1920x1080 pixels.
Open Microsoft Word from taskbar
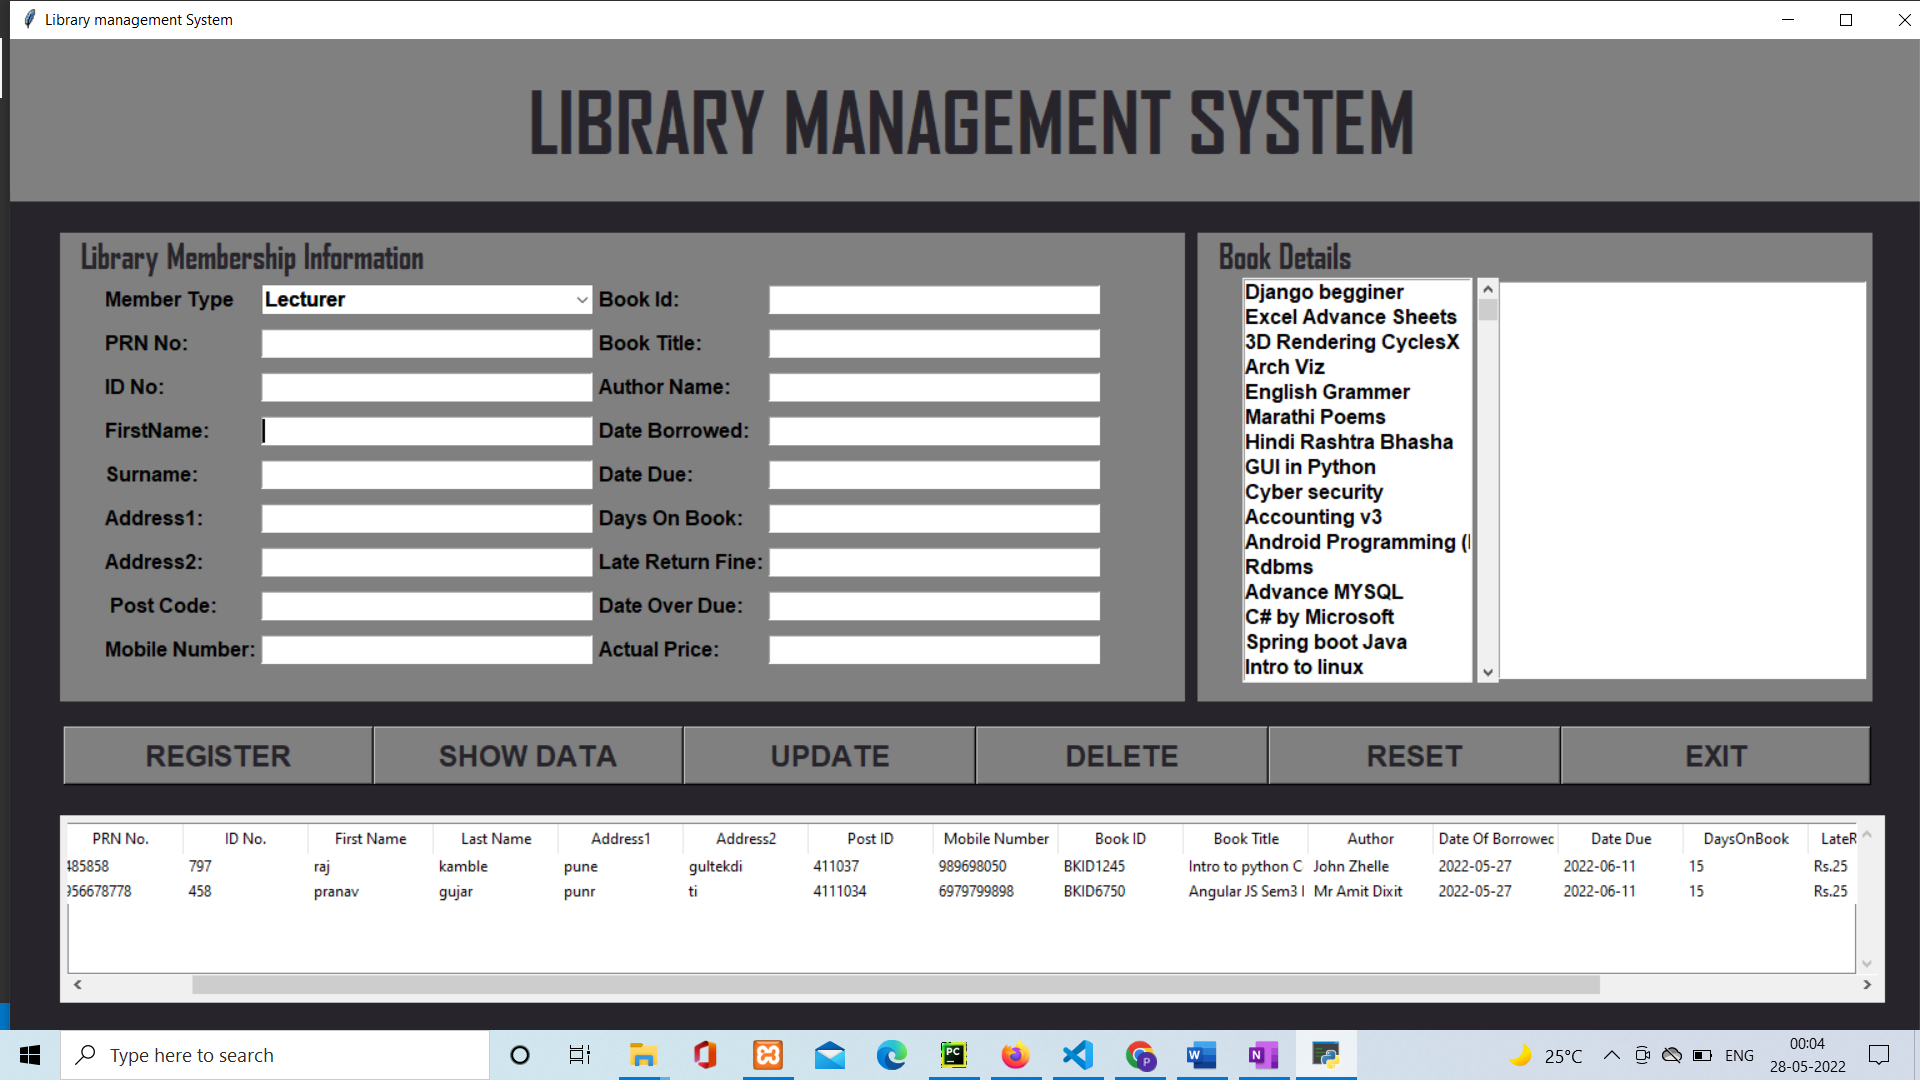1202,1055
